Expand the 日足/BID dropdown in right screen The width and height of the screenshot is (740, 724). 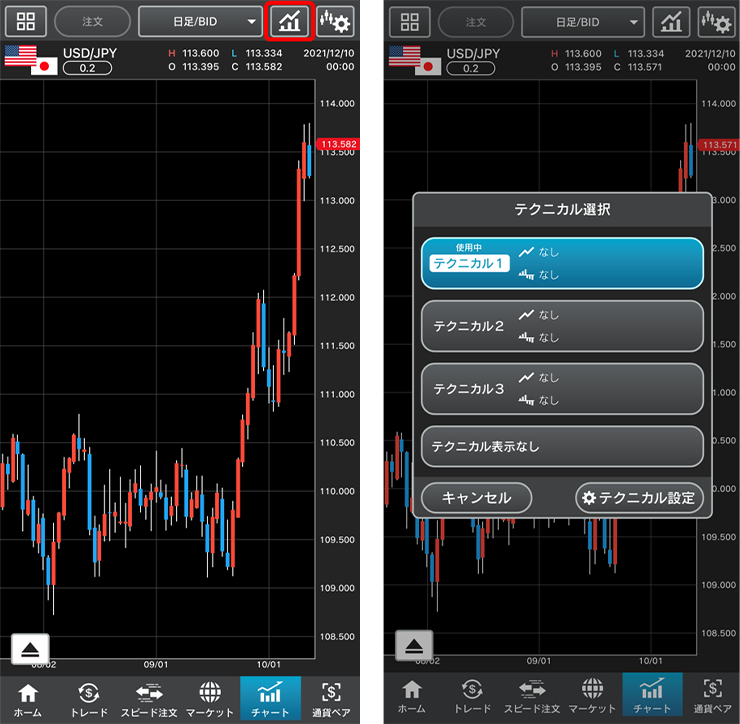(x=583, y=21)
